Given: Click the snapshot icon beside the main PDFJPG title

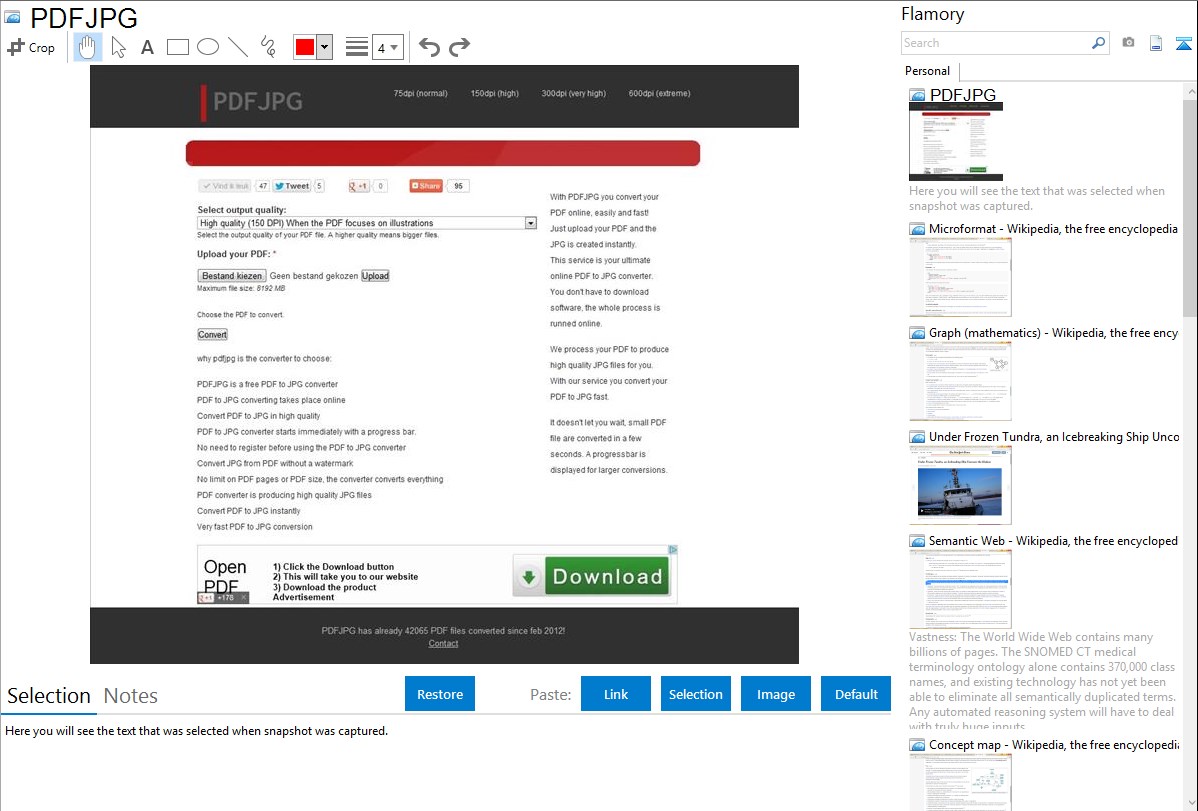Looking at the screenshot, I should (12, 17).
